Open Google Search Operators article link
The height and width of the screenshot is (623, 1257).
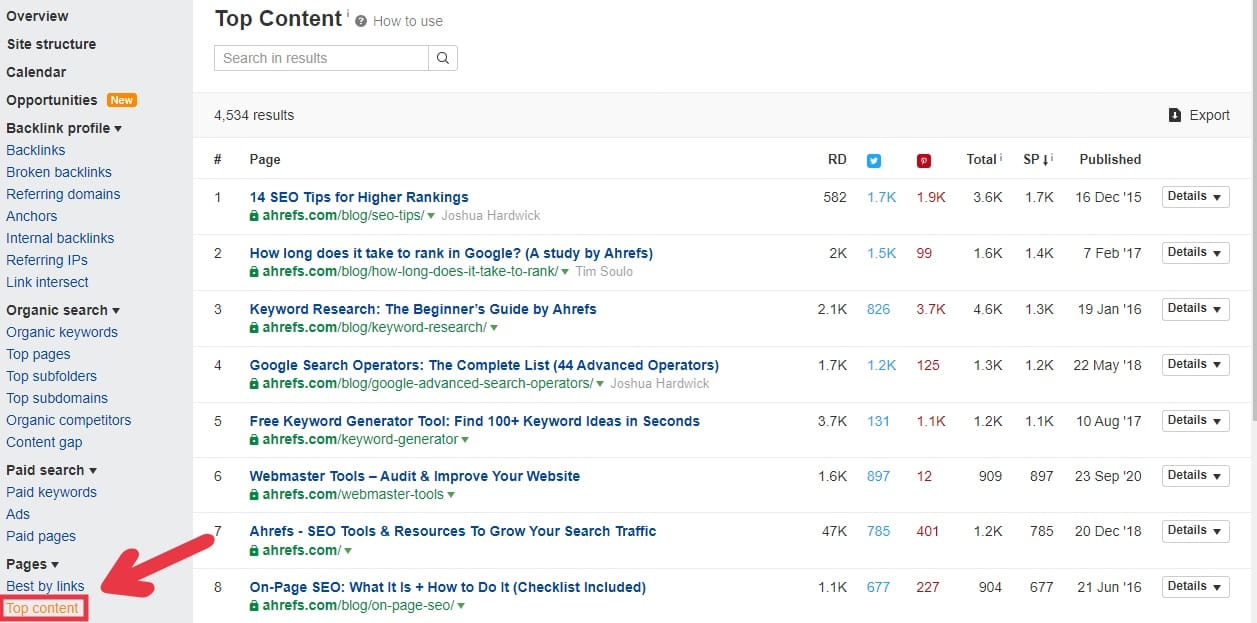click(484, 365)
